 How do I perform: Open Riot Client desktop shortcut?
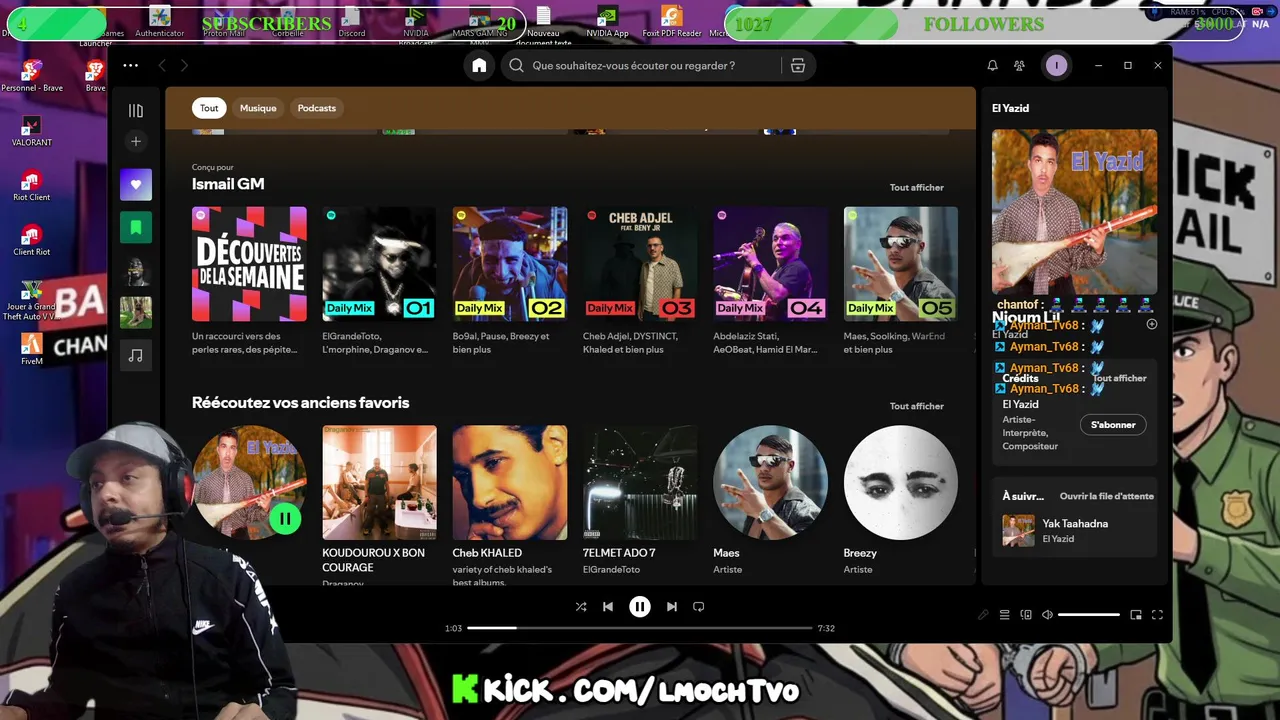coord(32,186)
